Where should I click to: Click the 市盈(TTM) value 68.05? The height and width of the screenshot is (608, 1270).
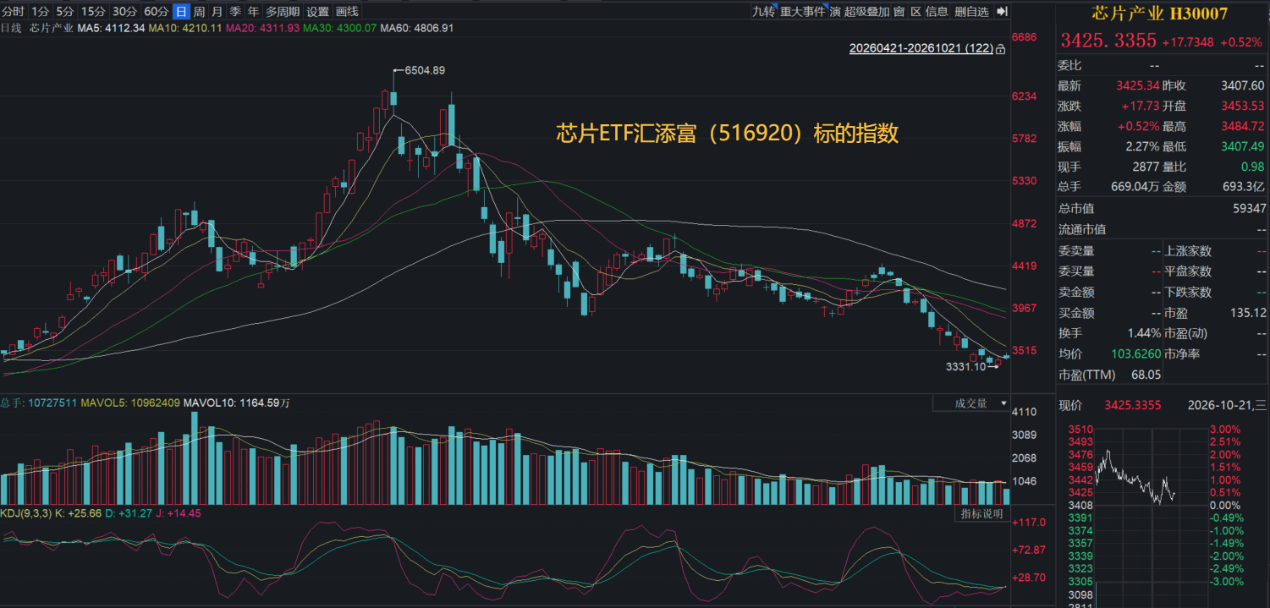point(1146,374)
